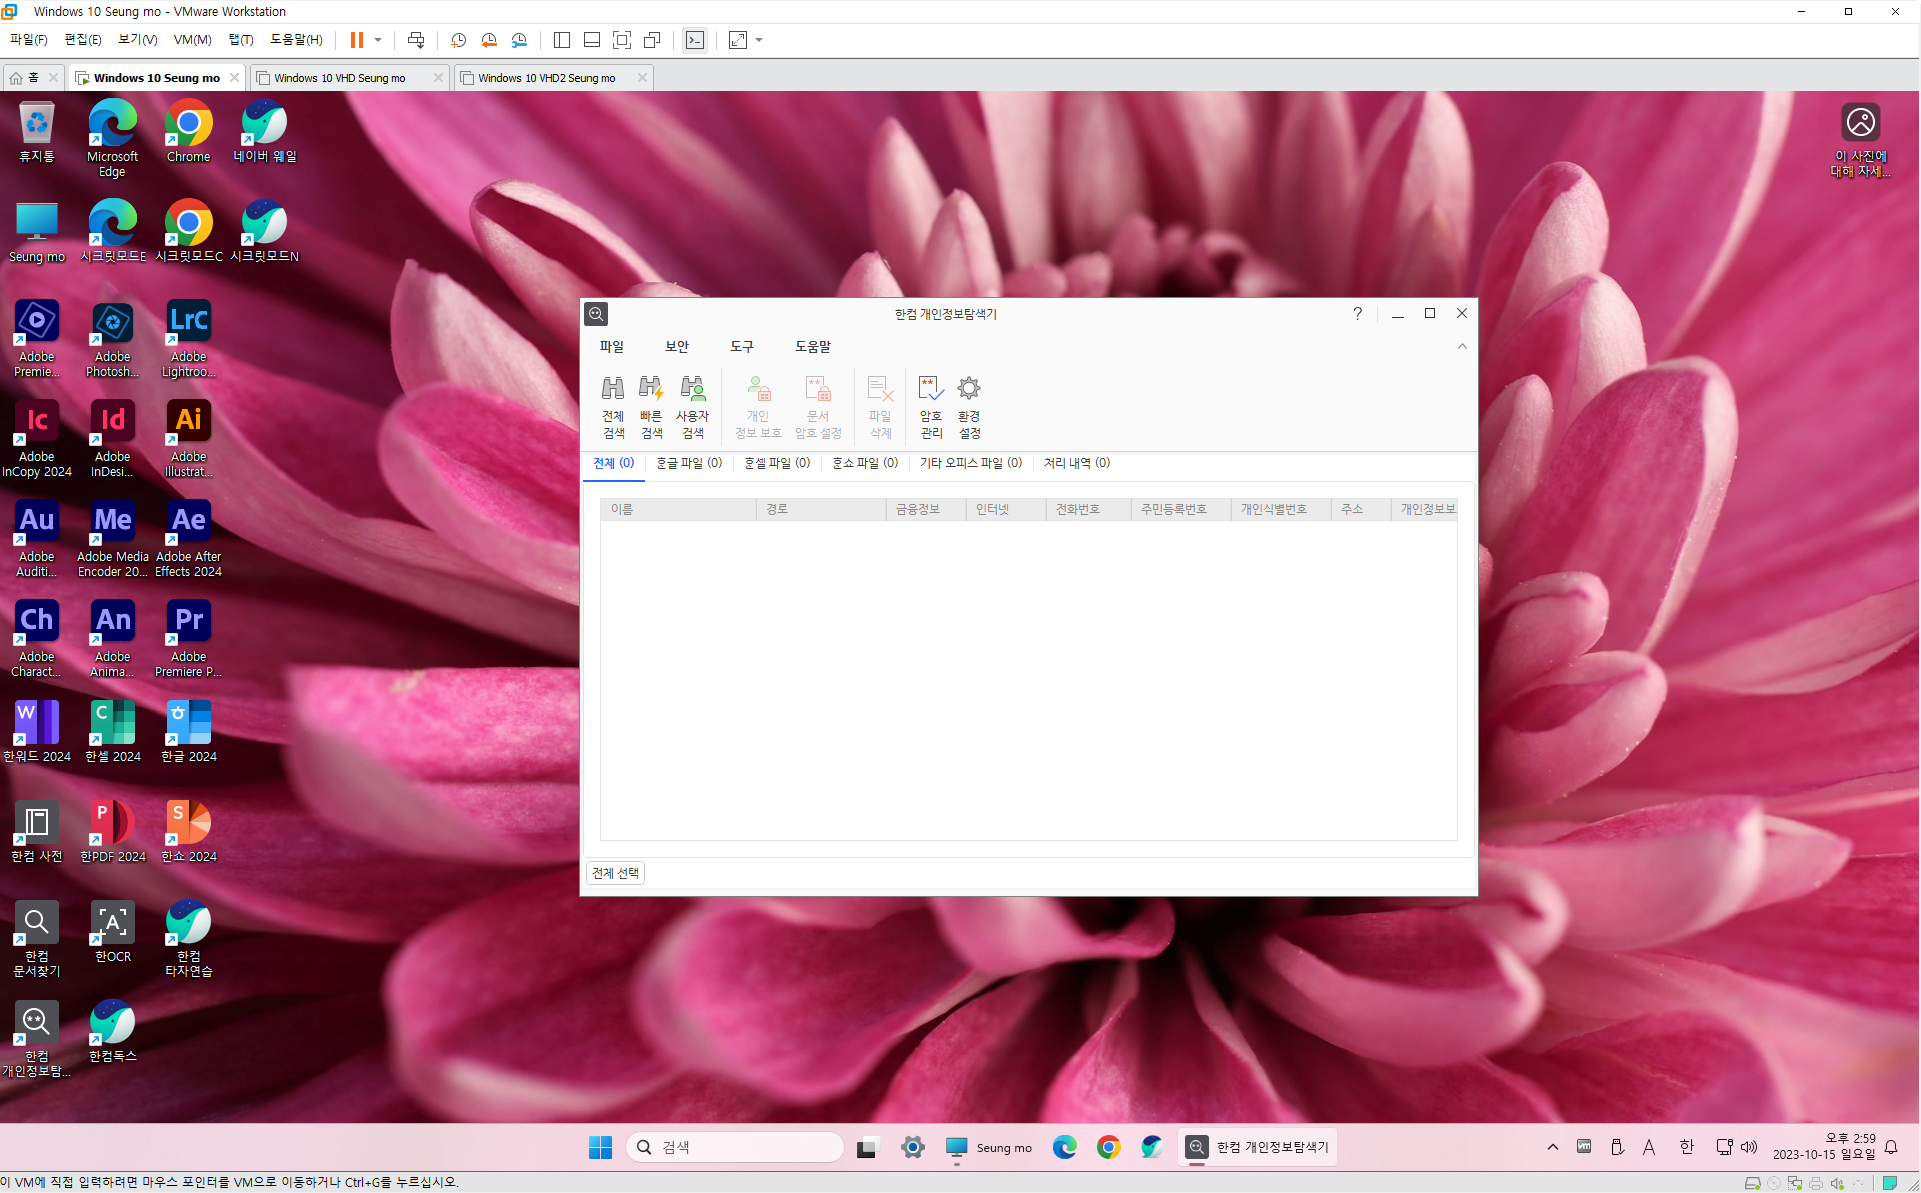Expand VMware pause dropdown arrow
This screenshot has height=1193, width=1921.
click(378, 40)
